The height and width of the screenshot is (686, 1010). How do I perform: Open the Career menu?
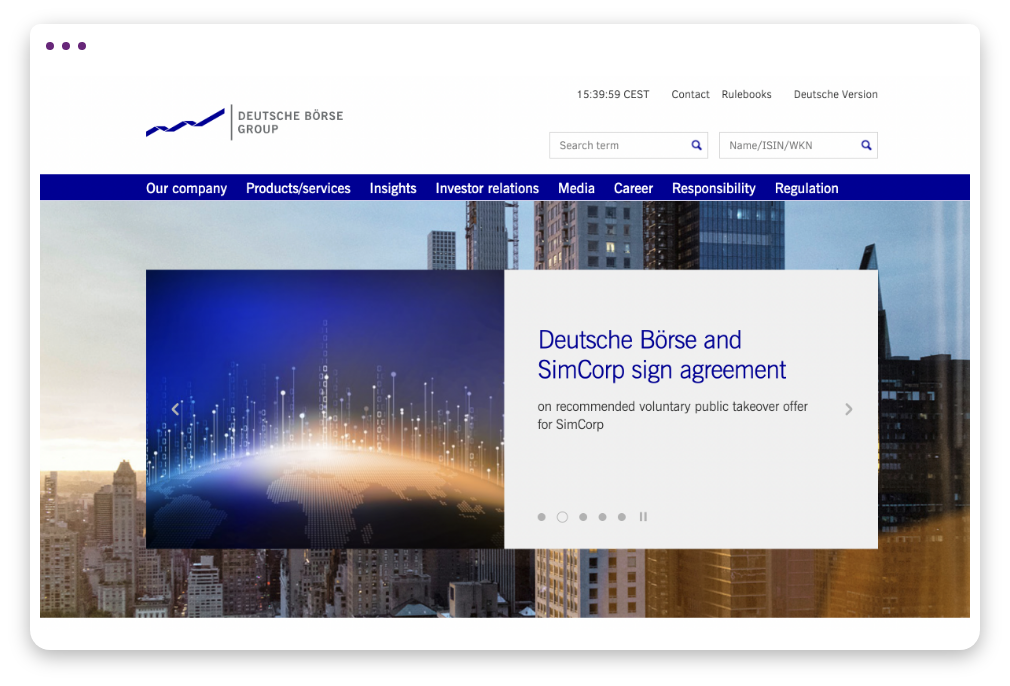pyautogui.click(x=633, y=188)
